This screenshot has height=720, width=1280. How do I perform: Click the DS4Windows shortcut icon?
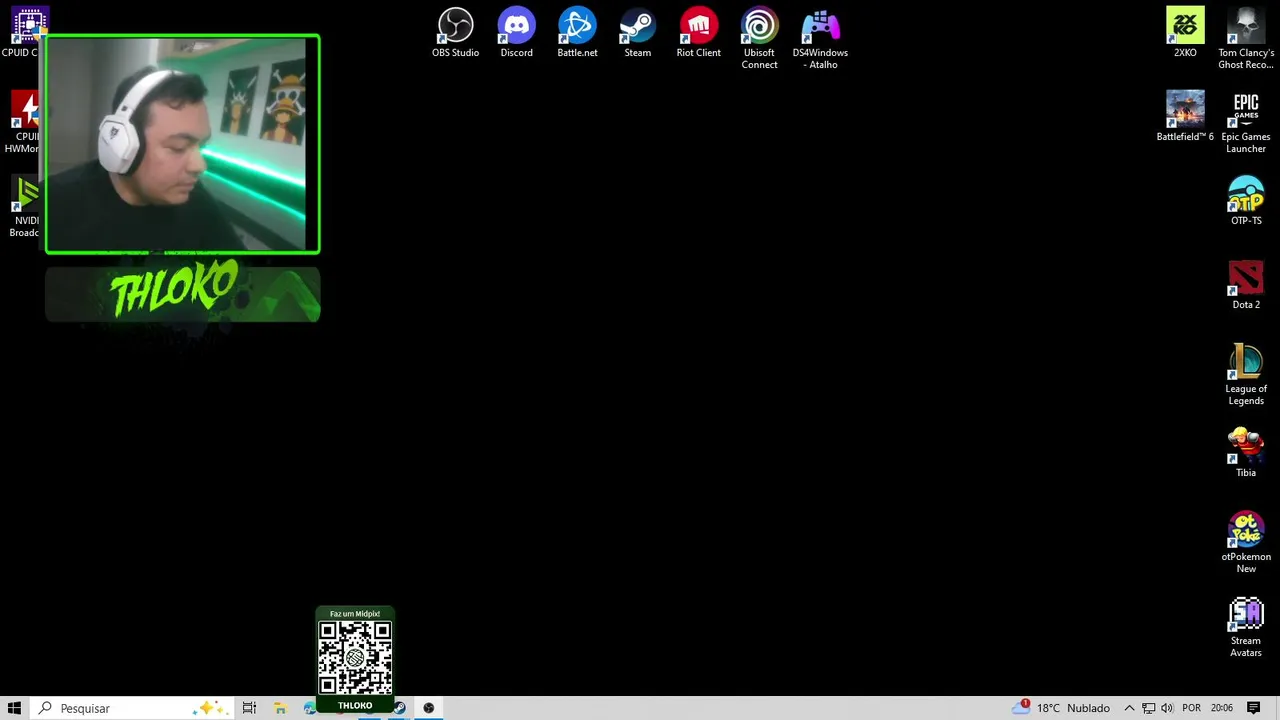click(x=820, y=39)
